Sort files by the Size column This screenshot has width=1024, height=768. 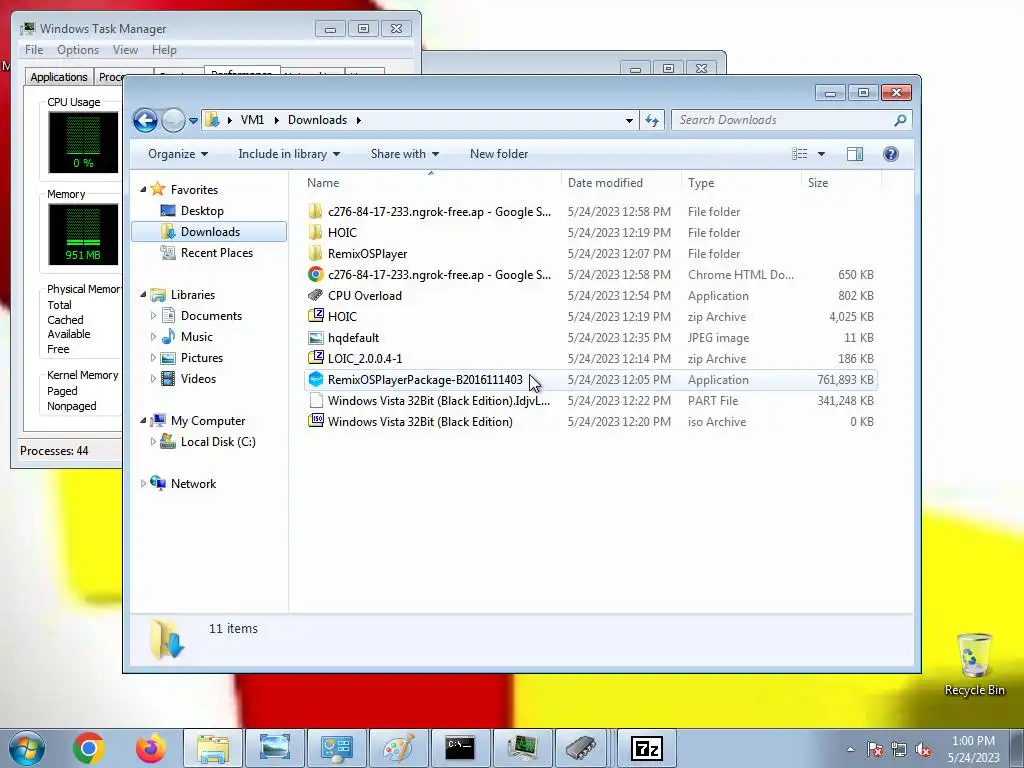[841, 183]
